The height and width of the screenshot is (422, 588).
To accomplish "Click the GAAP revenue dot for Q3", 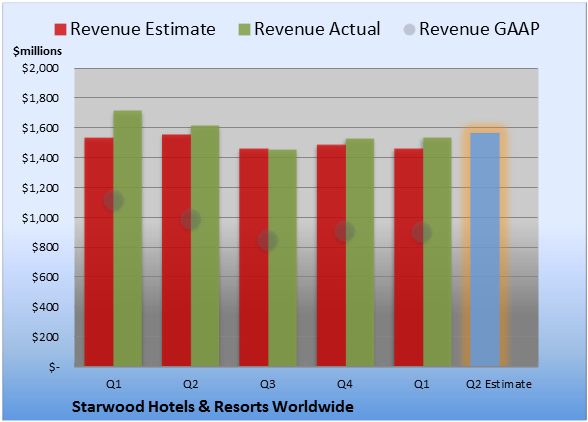I will point(268,240).
